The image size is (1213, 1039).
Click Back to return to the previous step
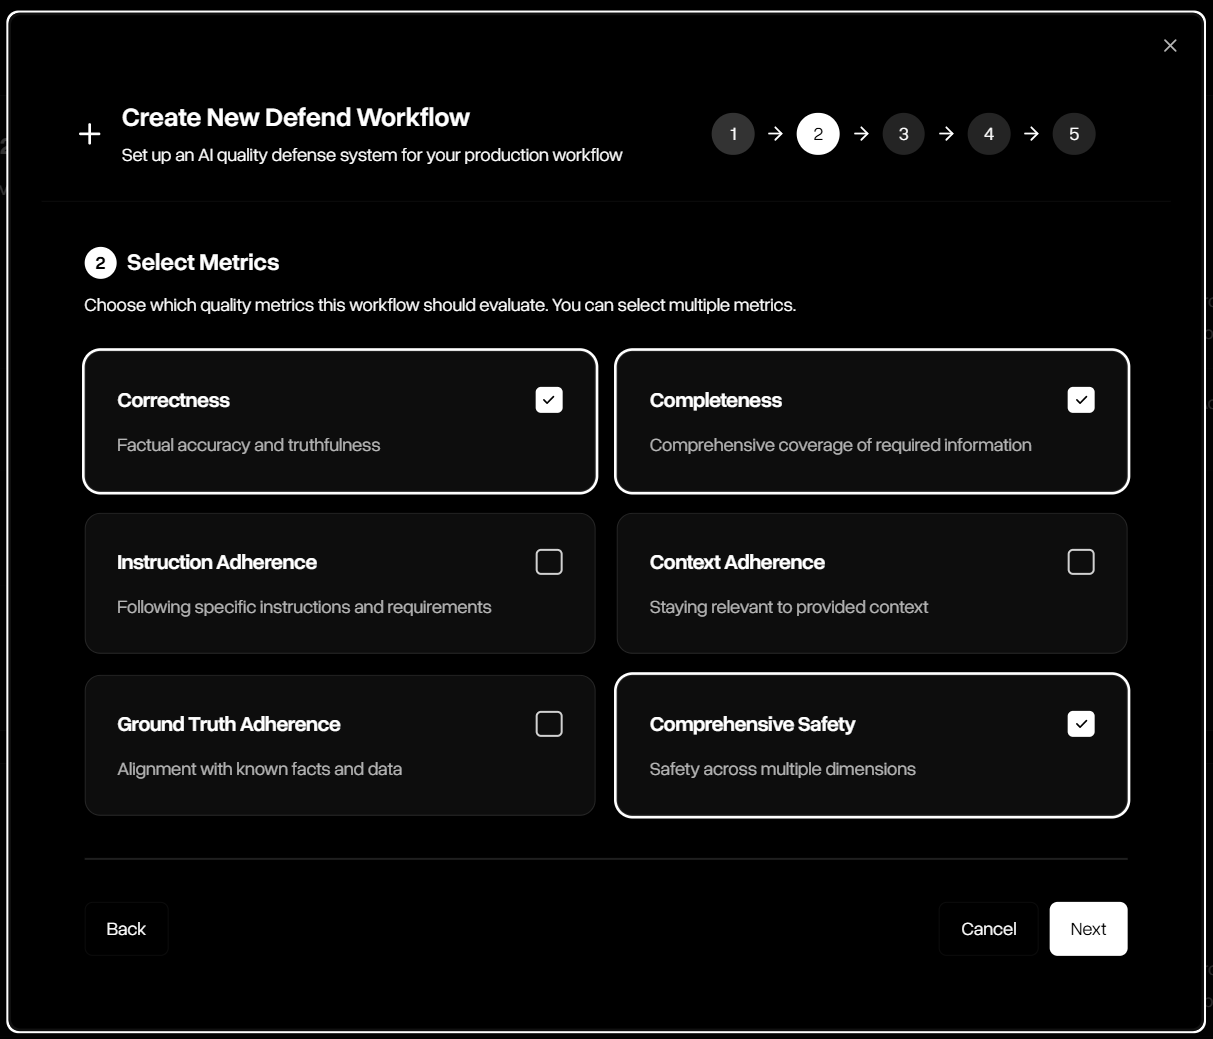click(126, 928)
